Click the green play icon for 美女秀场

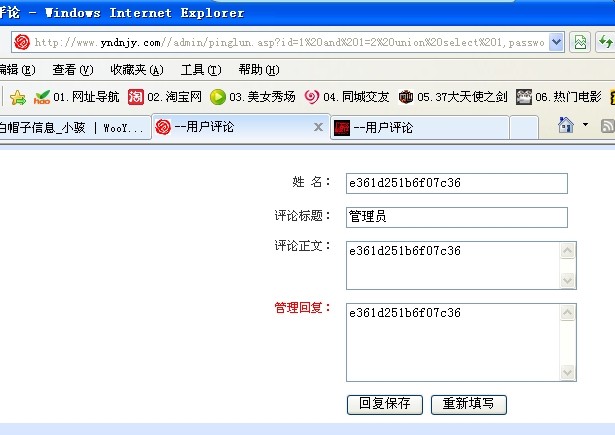218,97
